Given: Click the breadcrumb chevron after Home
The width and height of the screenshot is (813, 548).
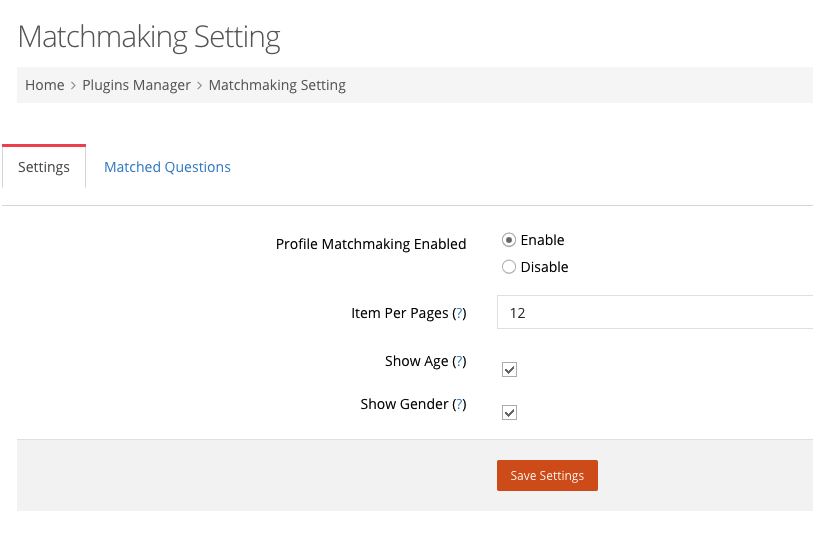Looking at the screenshot, I should click(x=73, y=85).
